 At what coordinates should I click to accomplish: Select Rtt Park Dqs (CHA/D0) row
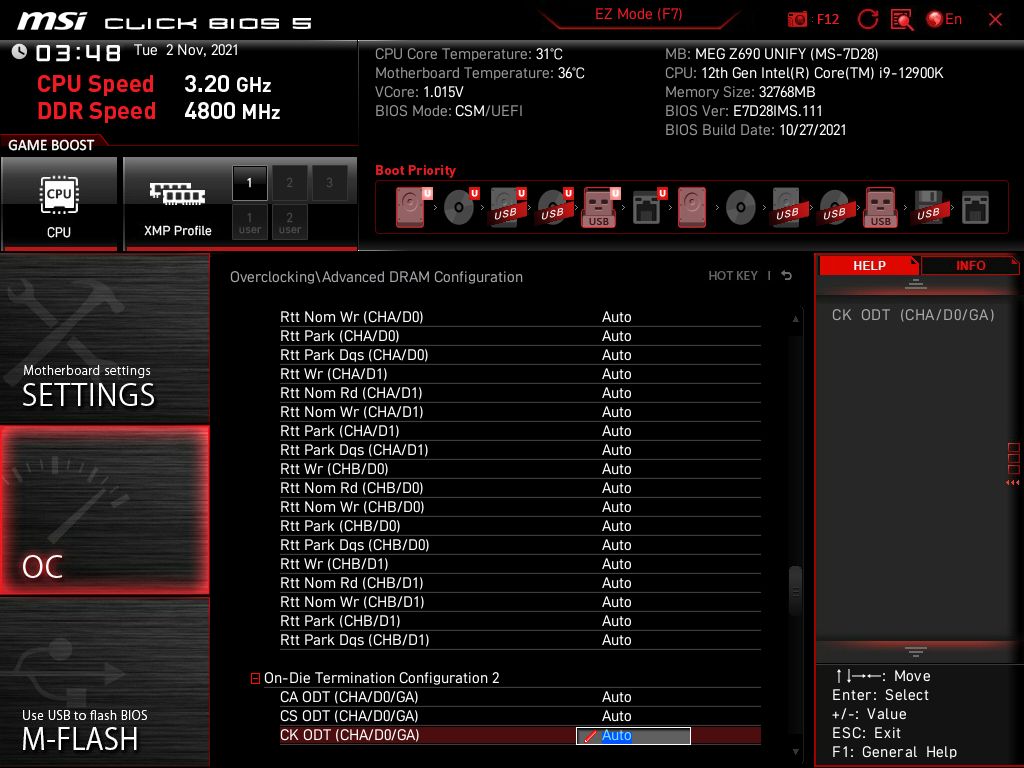tap(520, 355)
